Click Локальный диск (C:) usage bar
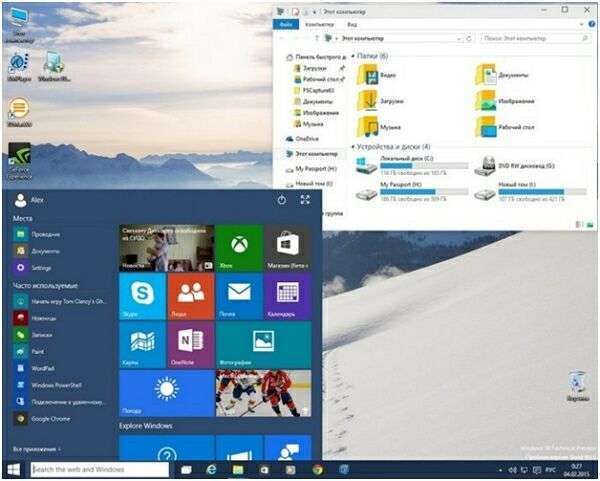This screenshot has height=481, width=600. (x=424, y=166)
